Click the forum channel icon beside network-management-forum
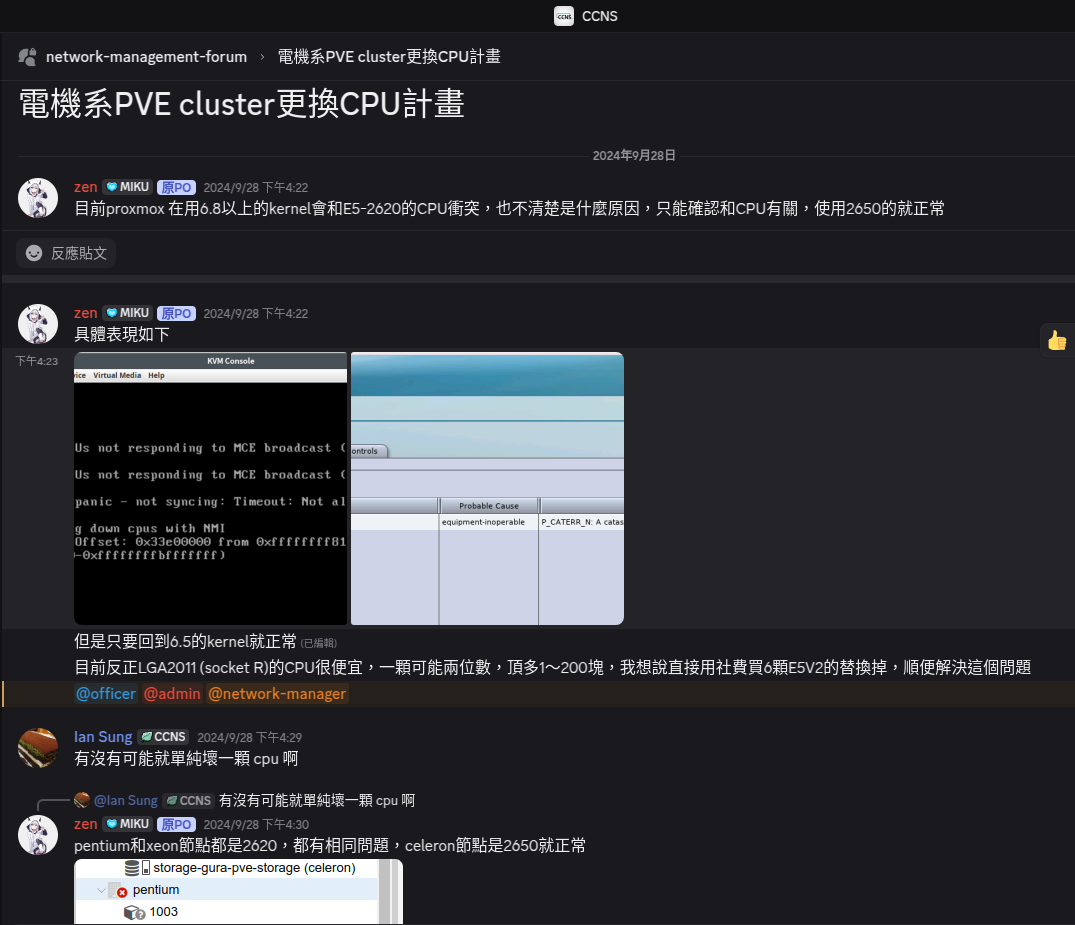1075x925 pixels. (28, 57)
